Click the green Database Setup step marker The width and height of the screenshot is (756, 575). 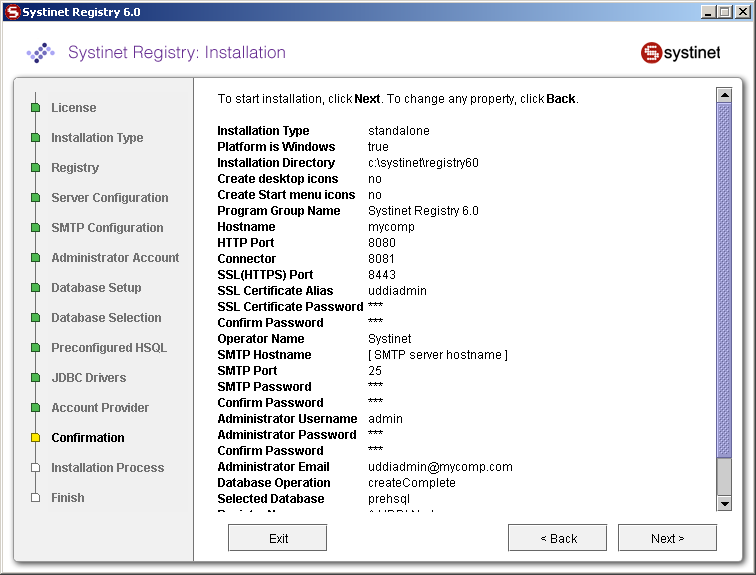coord(35,288)
